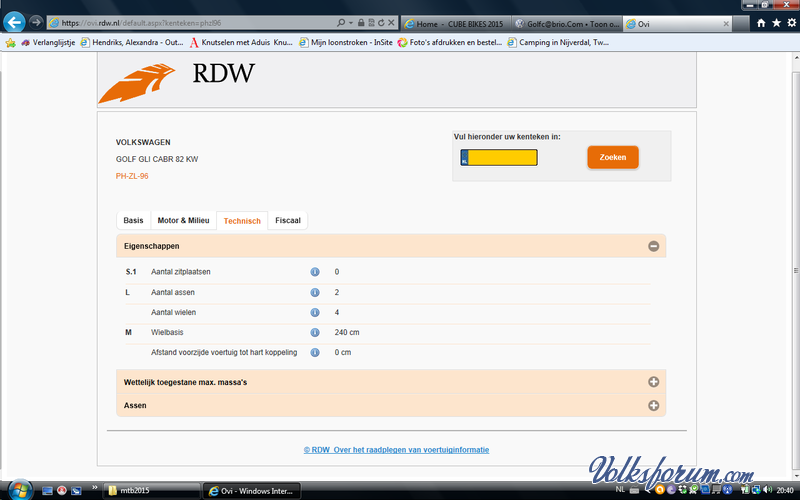Click the 240 cm wheelbase value

(x=347, y=332)
